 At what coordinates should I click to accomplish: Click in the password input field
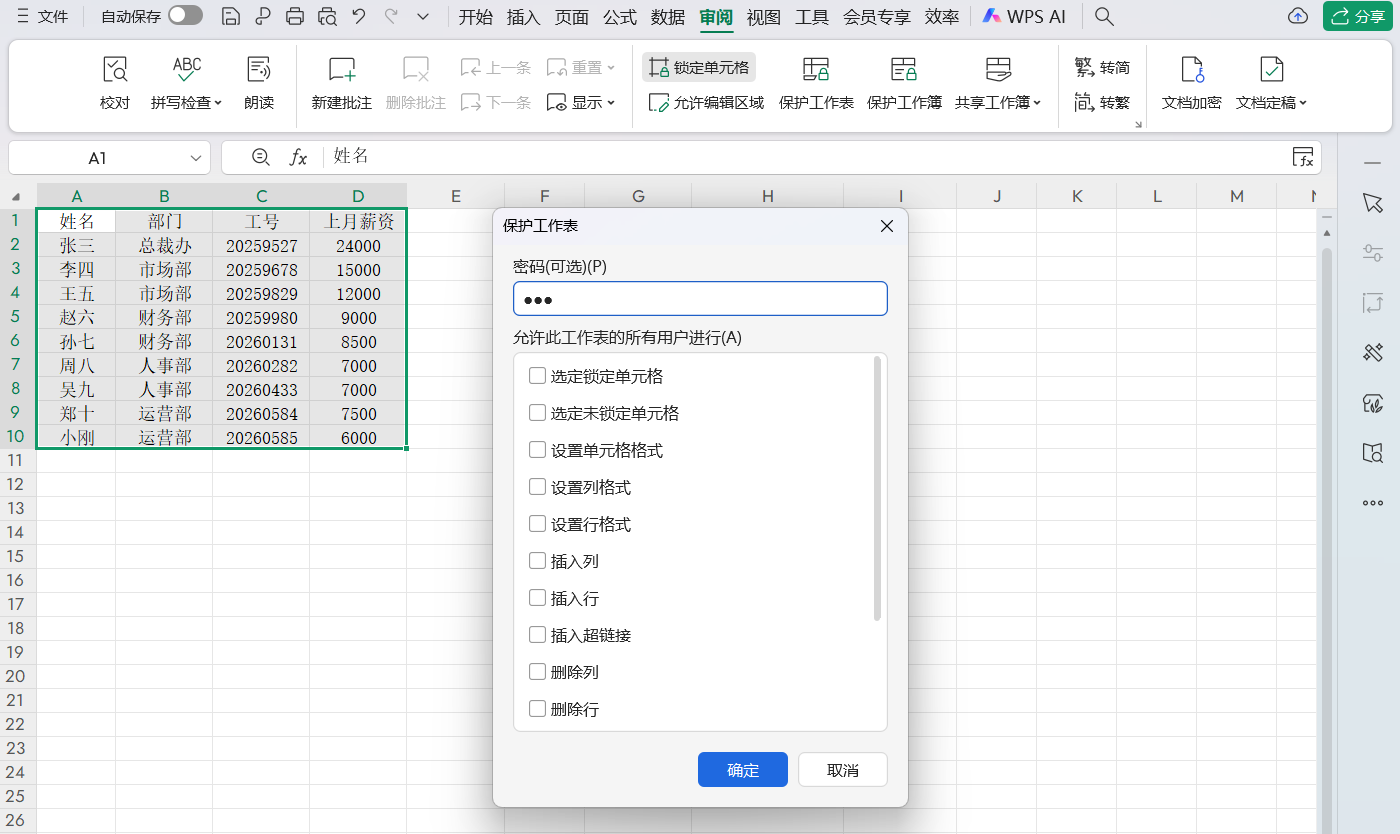tap(700, 298)
